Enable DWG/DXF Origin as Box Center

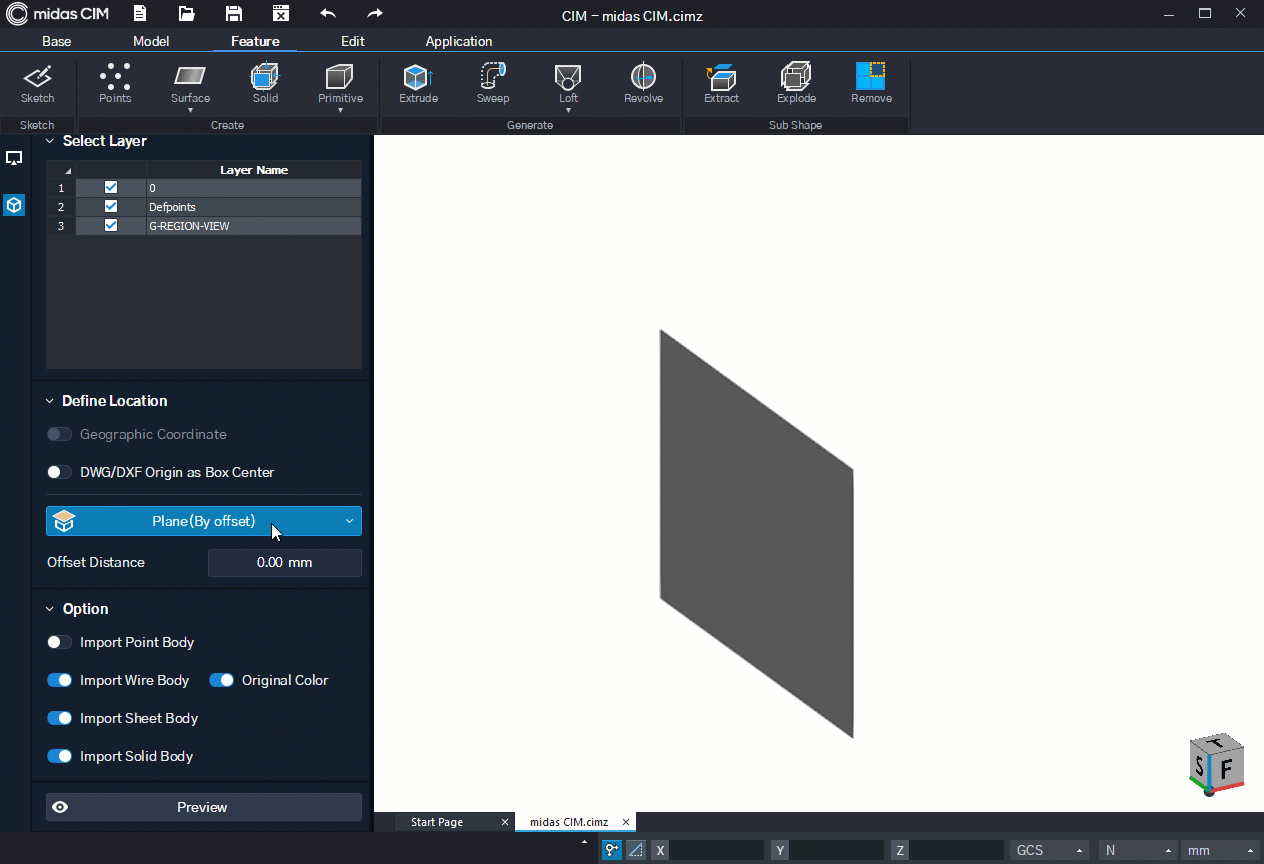click(60, 472)
